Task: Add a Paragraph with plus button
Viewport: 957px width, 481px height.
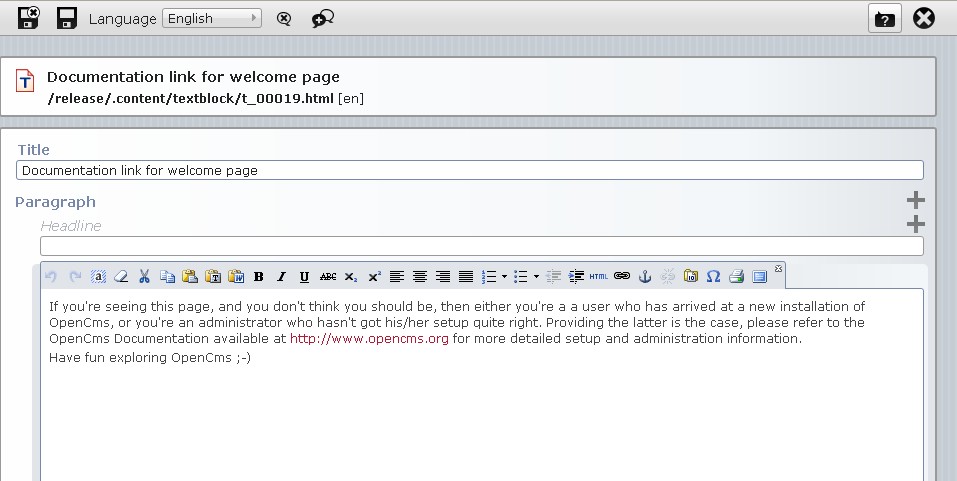Action: point(915,200)
